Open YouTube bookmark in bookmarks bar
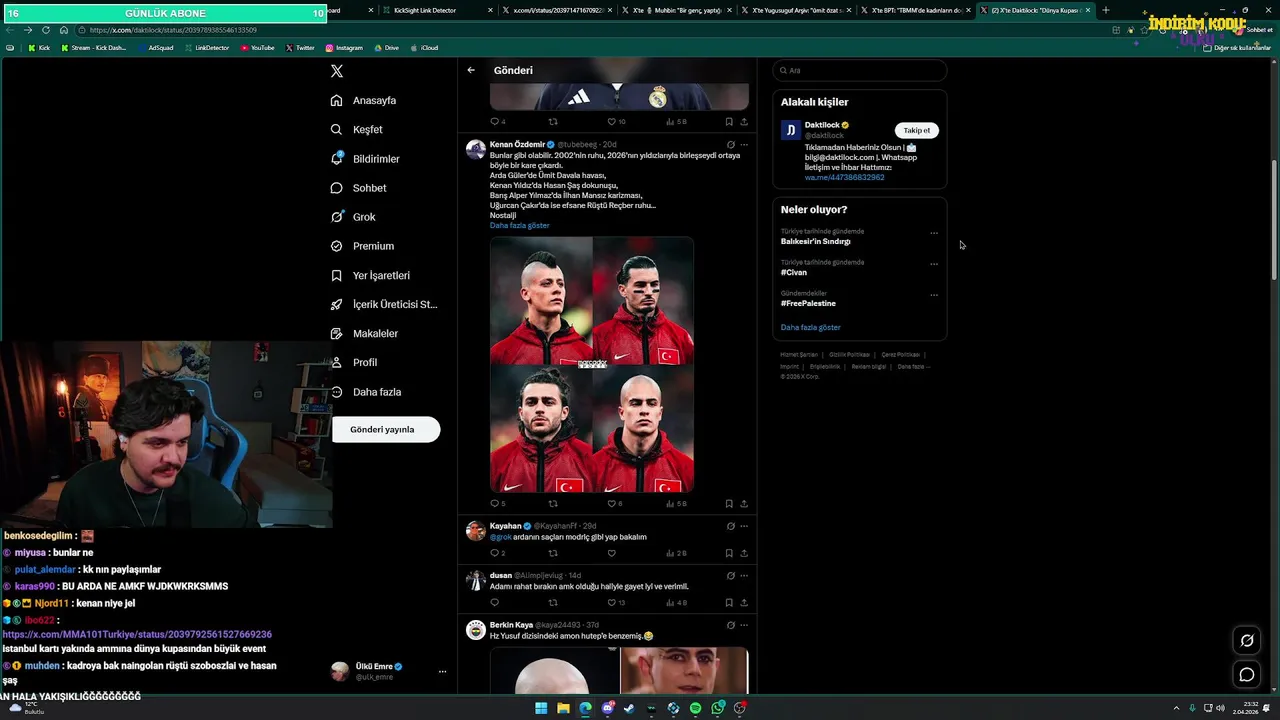 click(x=258, y=48)
